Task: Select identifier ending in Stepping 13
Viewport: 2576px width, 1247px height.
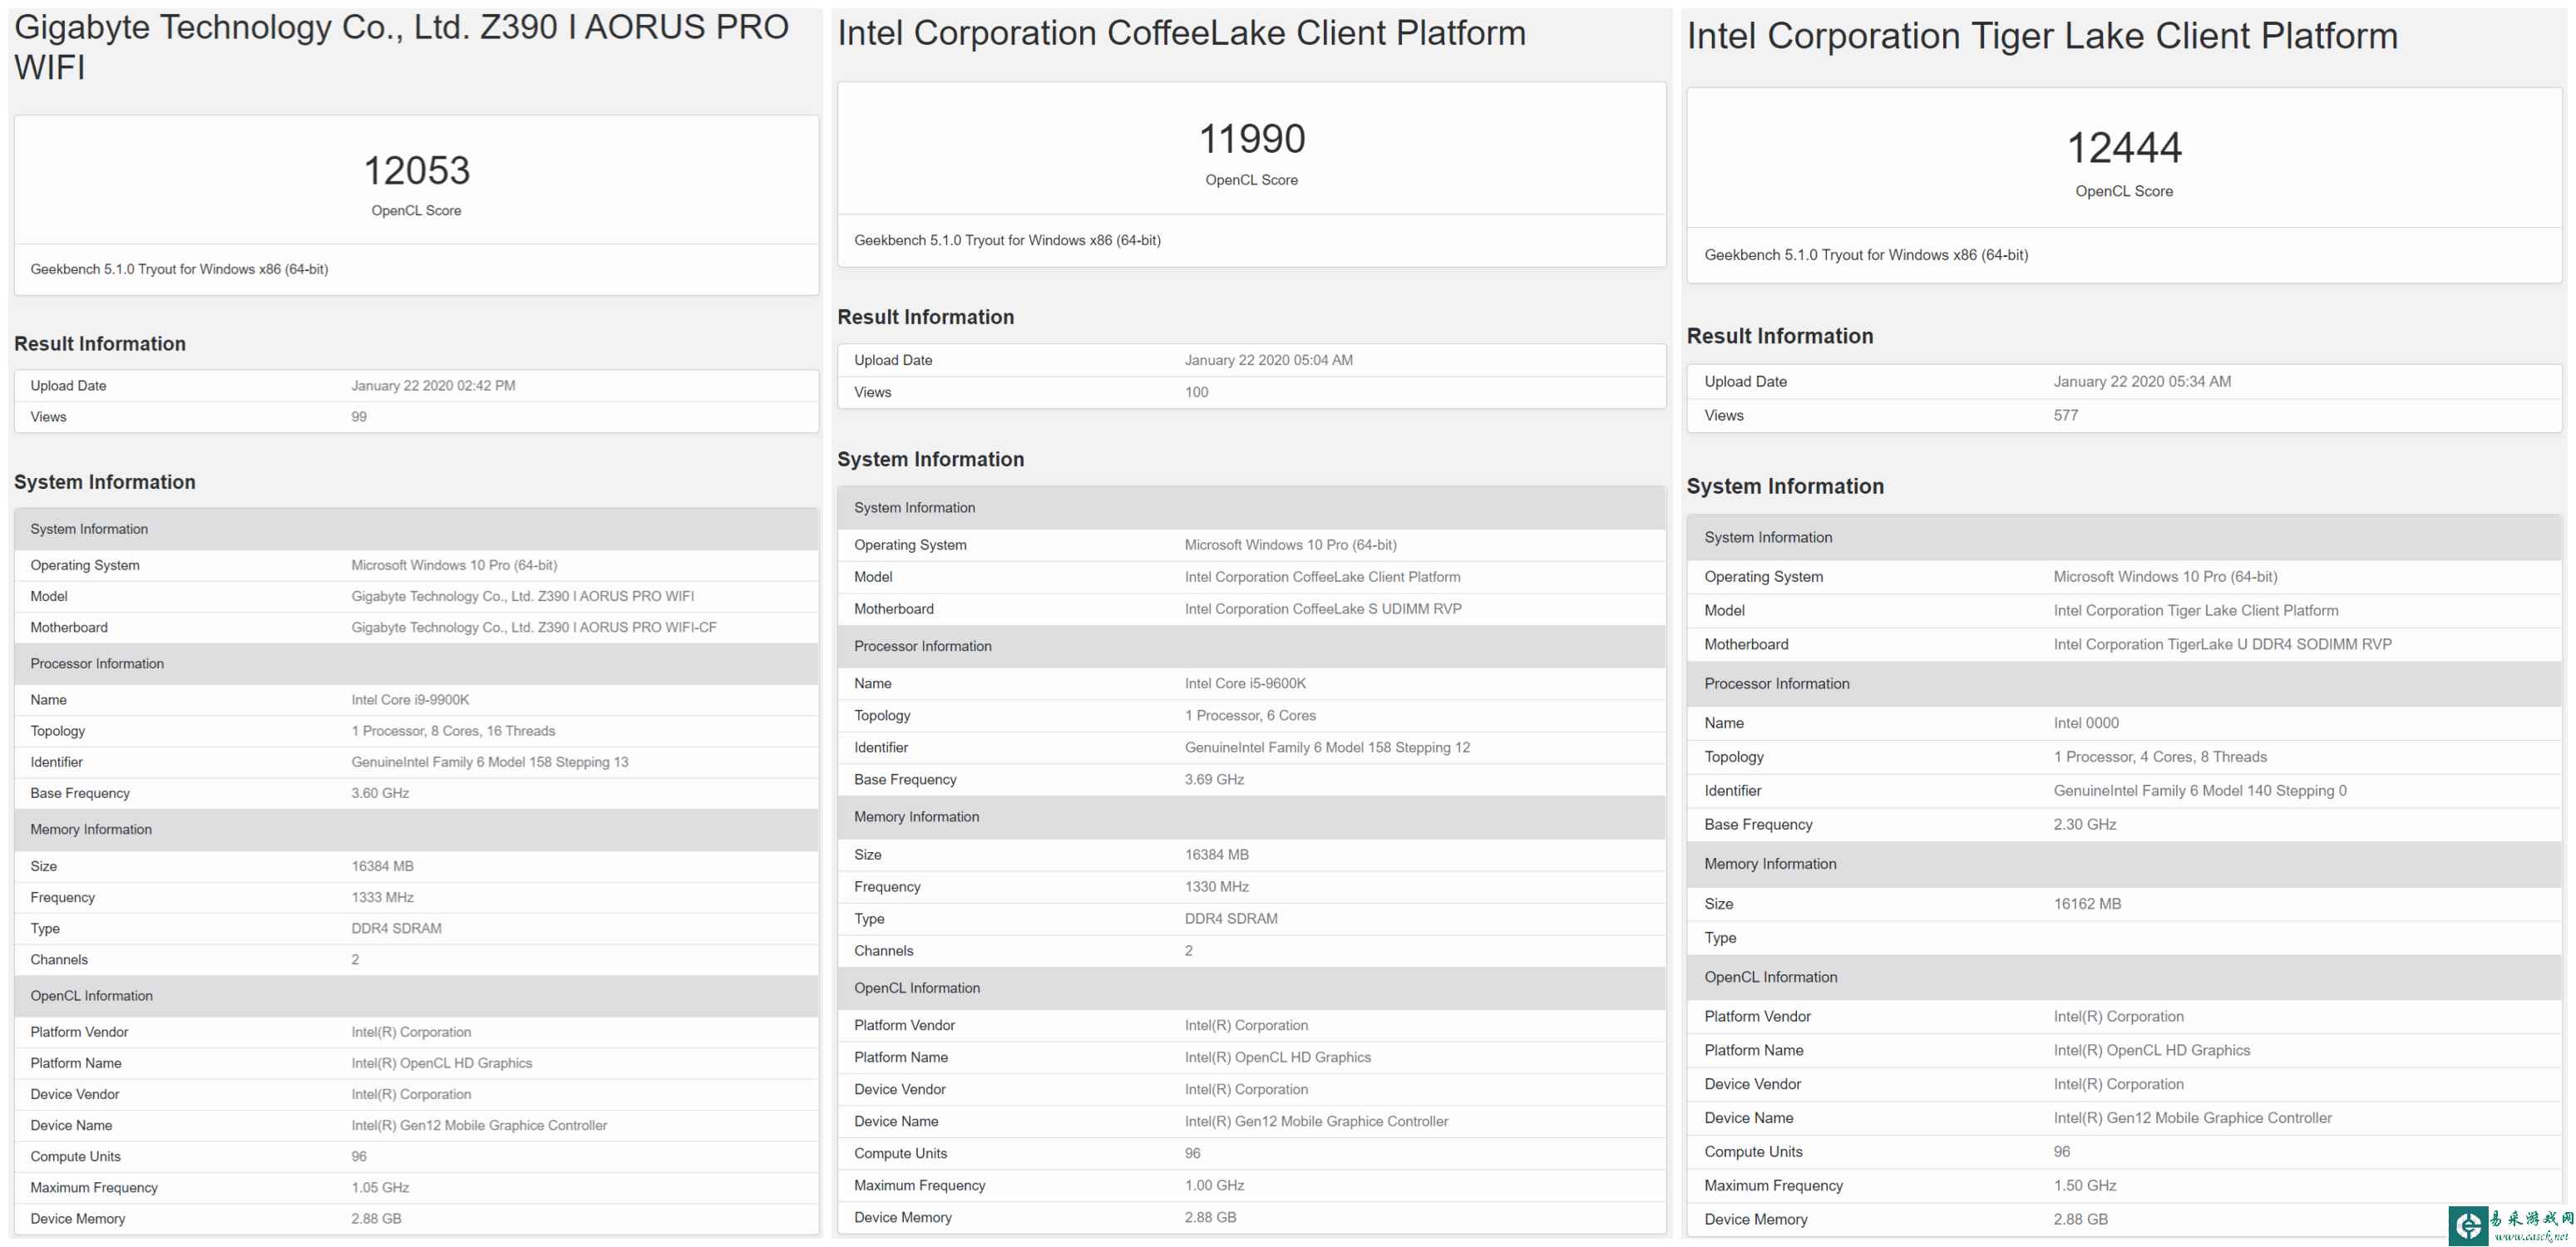Action: (x=490, y=762)
